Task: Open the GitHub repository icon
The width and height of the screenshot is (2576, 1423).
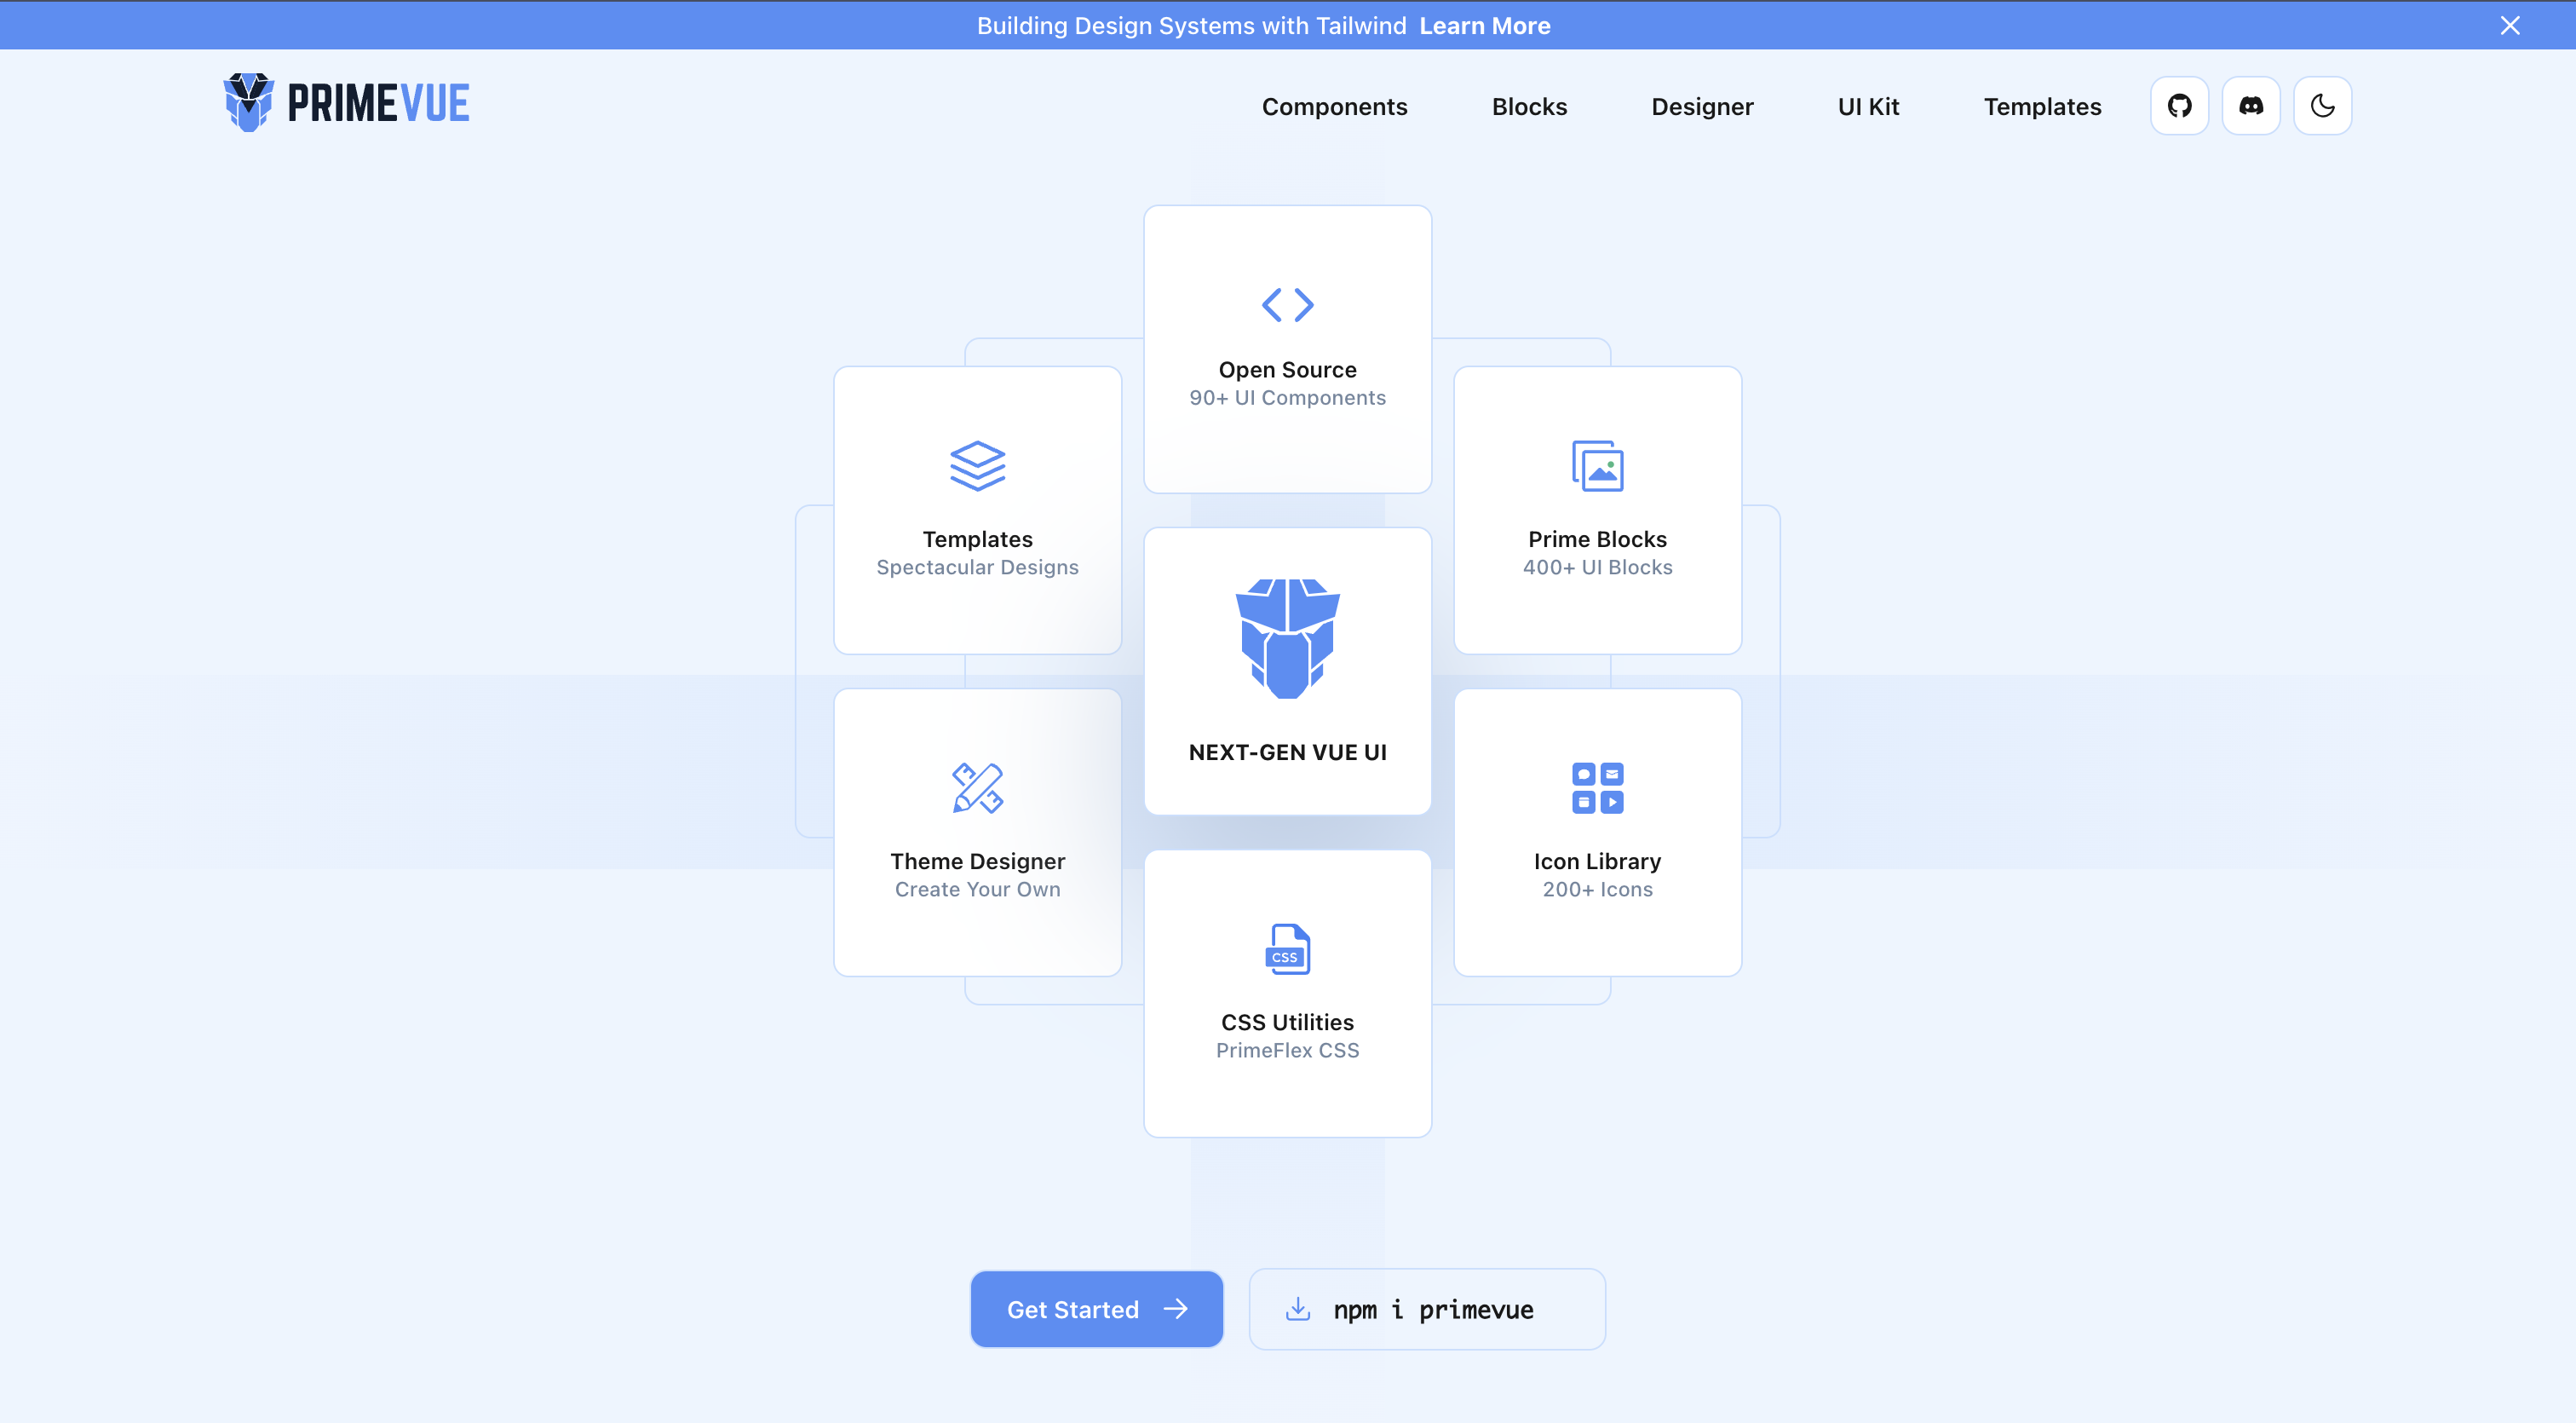Action: click(x=2179, y=106)
